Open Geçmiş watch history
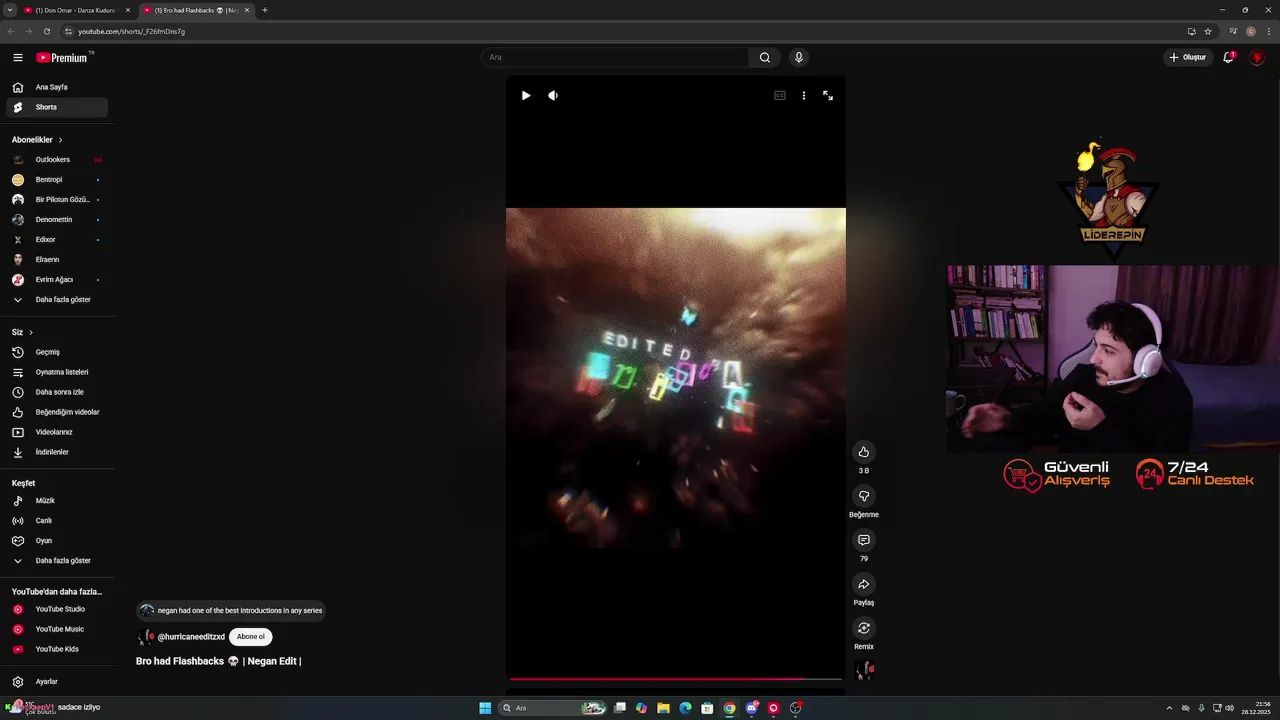The width and height of the screenshot is (1280, 720). 57,352
